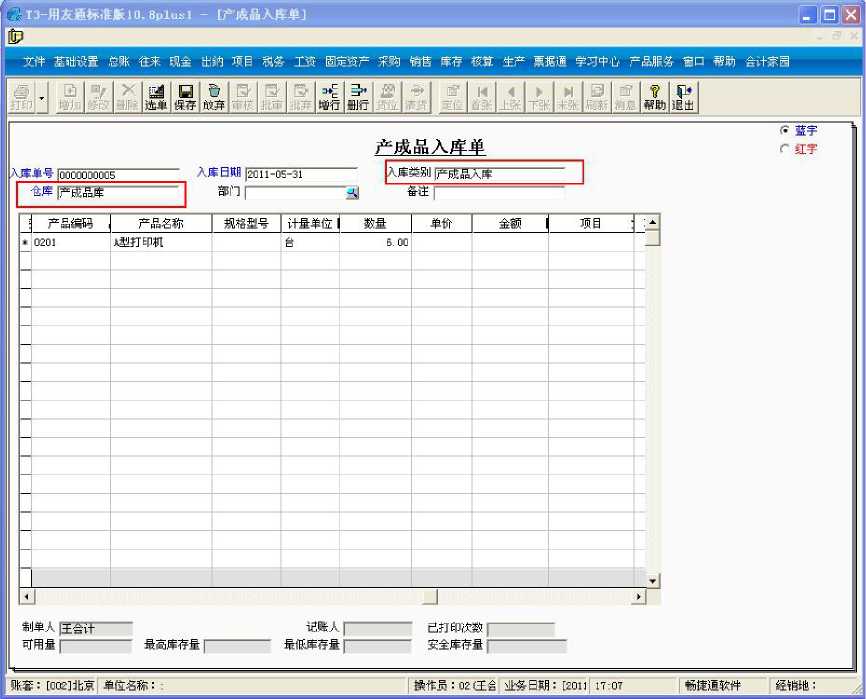The width and height of the screenshot is (866, 699).
Task: Click the 部门 input field
Action: (x=295, y=192)
